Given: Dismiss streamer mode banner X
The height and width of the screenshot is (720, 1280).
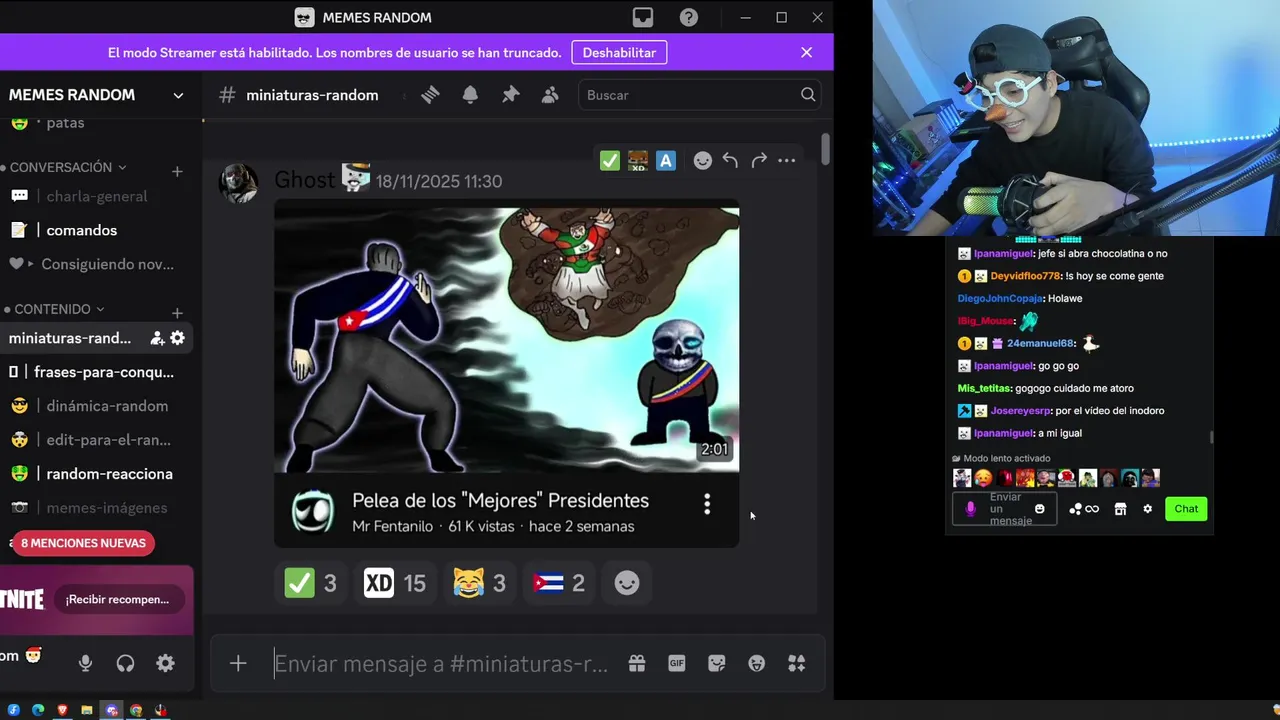Looking at the screenshot, I should pyautogui.click(x=806, y=52).
